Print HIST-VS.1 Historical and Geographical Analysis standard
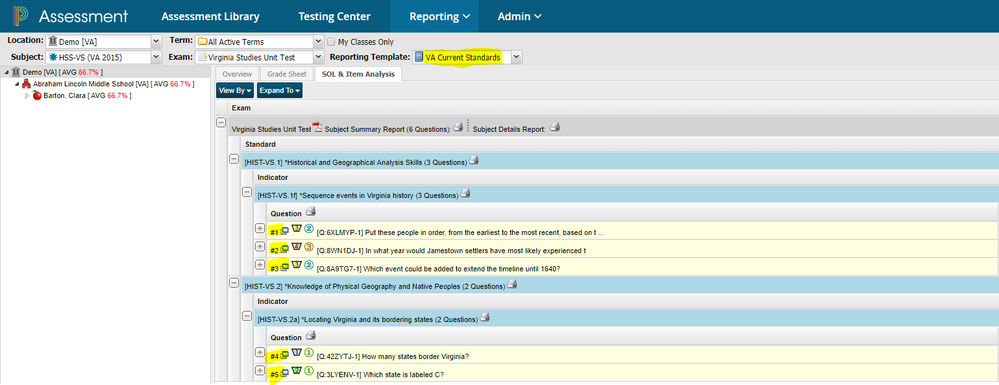999x385 pixels. coord(474,161)
